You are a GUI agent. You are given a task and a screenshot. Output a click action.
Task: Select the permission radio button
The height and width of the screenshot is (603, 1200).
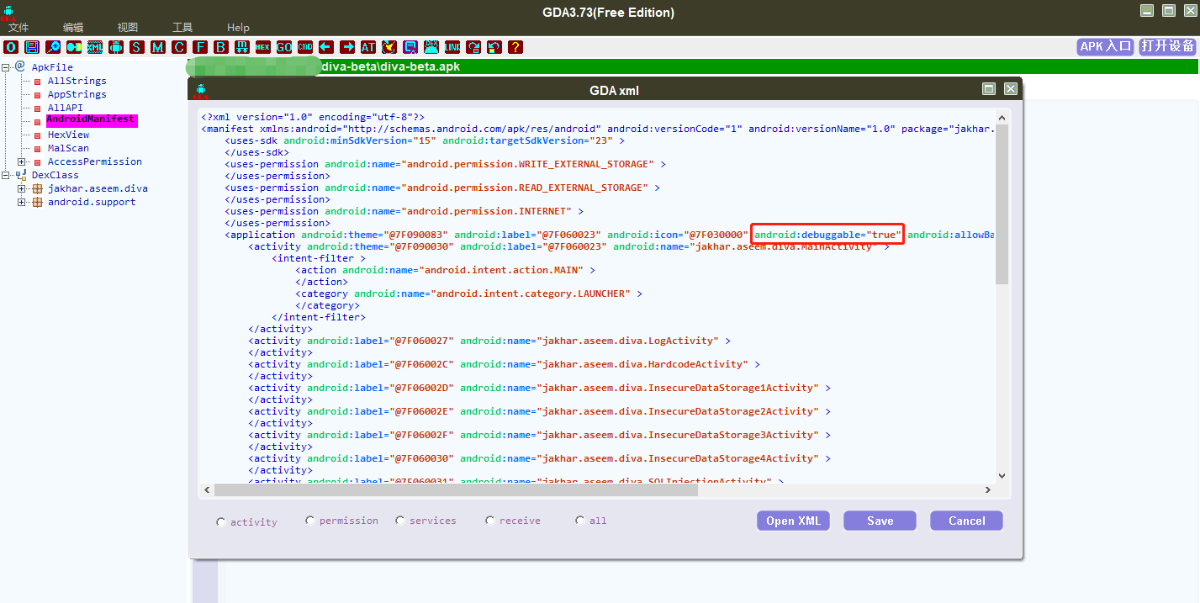pos(310,520)
